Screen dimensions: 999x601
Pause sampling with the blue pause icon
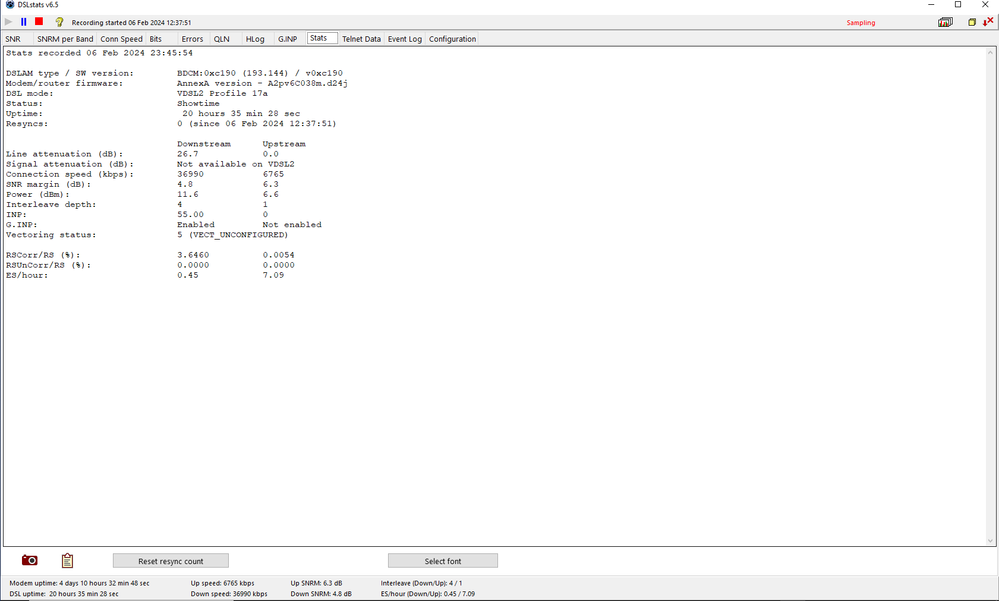tap(24, 22)
